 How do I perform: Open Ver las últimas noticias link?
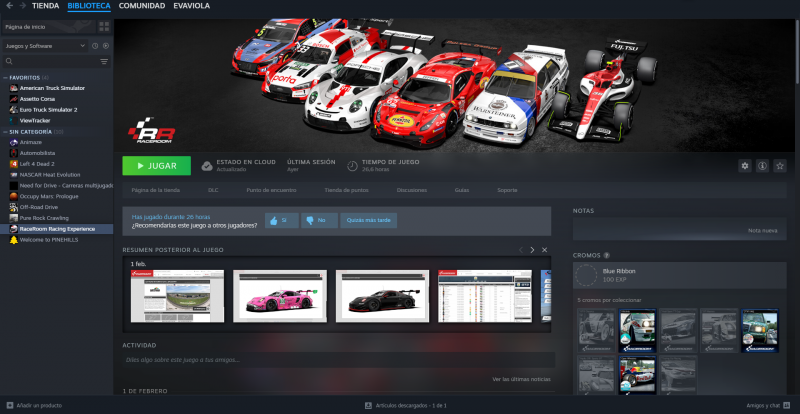click(x=521, y=379)
